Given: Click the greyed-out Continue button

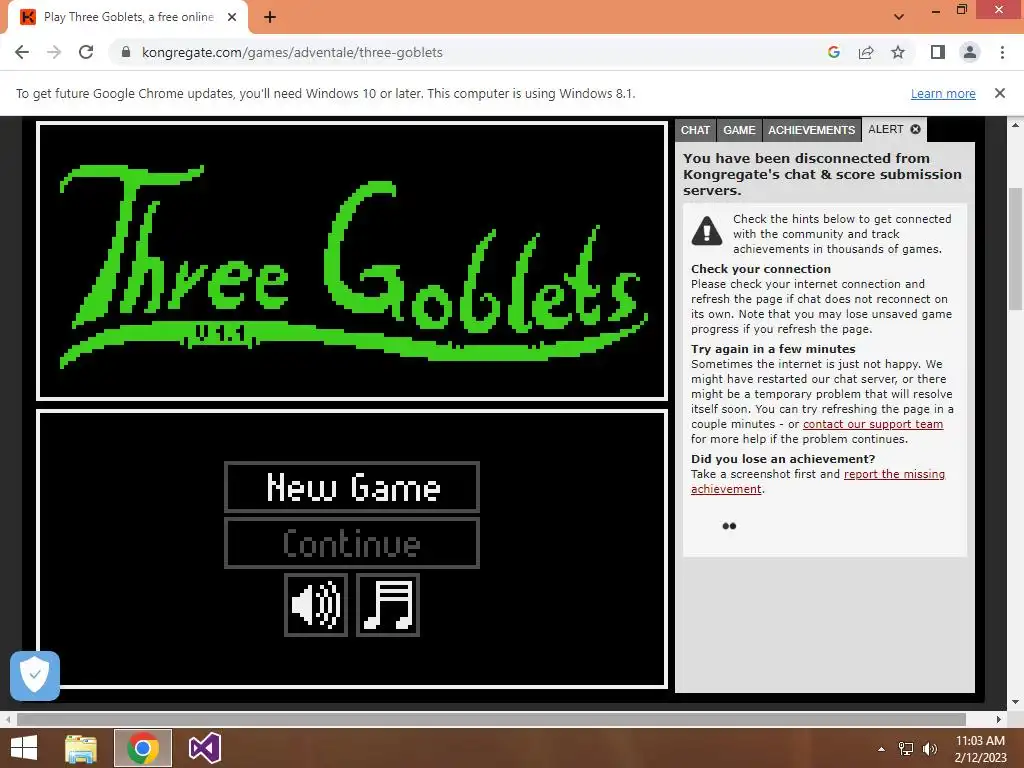Looking at the screenshot, I should 352,543.
